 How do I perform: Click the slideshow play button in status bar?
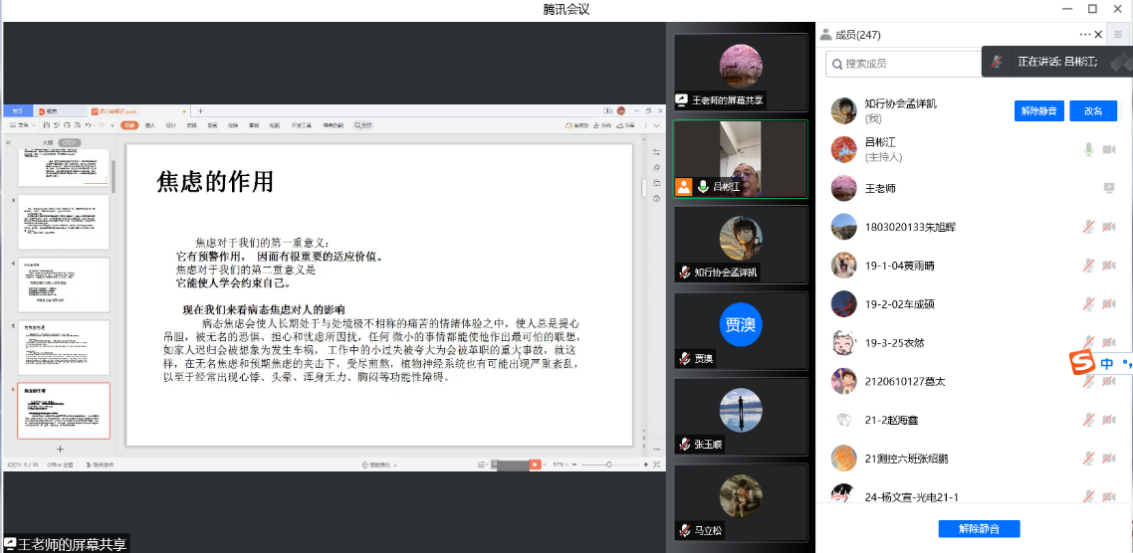point(535,465)
